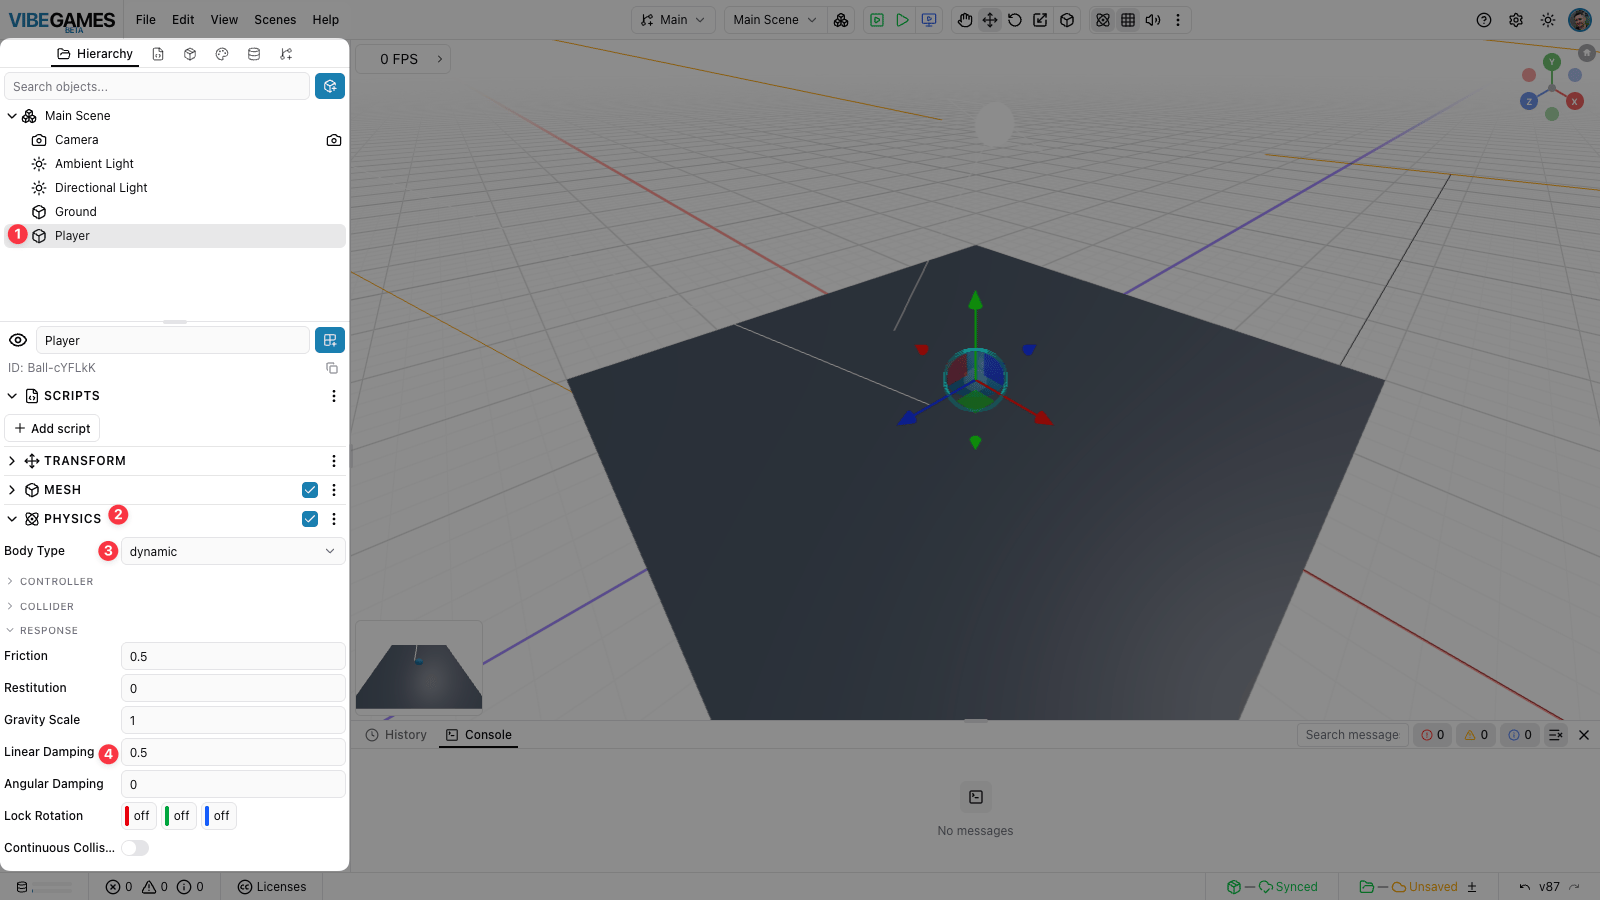The height and width of the screenshot is (900, 1600).
Task: Open the Scenes menu
Action: click(x=275, y=20)
